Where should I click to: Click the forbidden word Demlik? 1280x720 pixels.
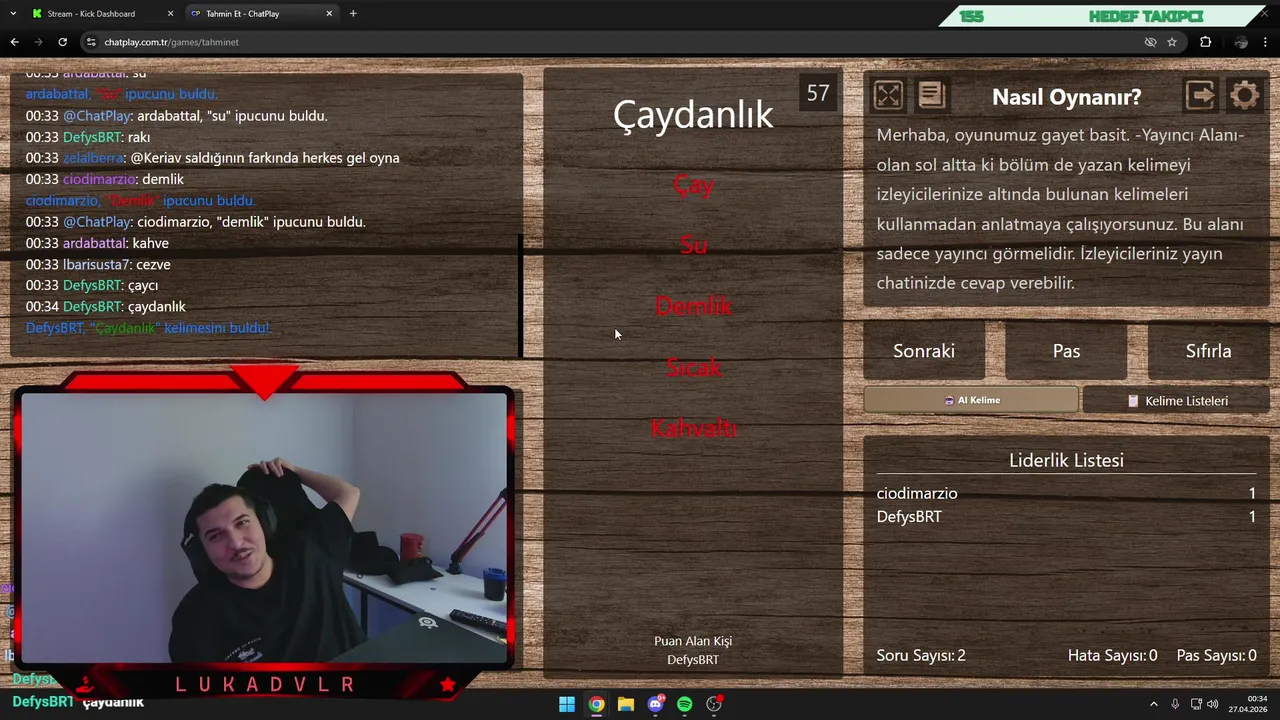(x=693, y=306)
